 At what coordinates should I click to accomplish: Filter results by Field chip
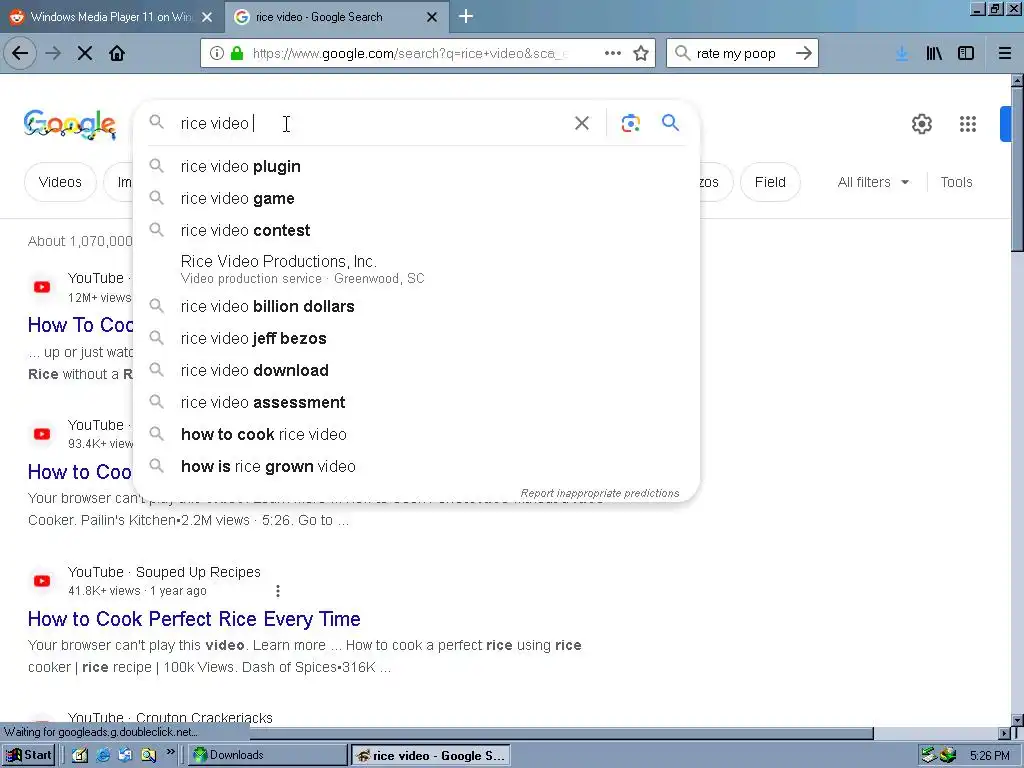click(x=770, y=182)
